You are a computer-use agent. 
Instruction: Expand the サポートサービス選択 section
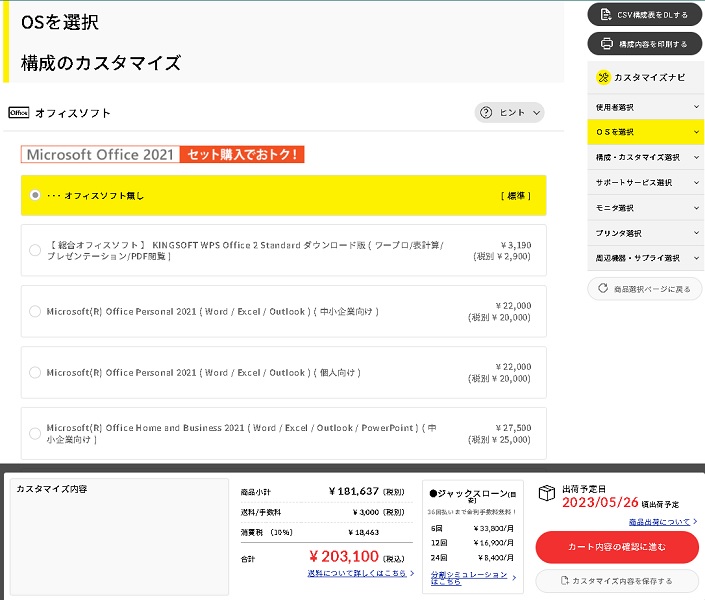point(645,183)
